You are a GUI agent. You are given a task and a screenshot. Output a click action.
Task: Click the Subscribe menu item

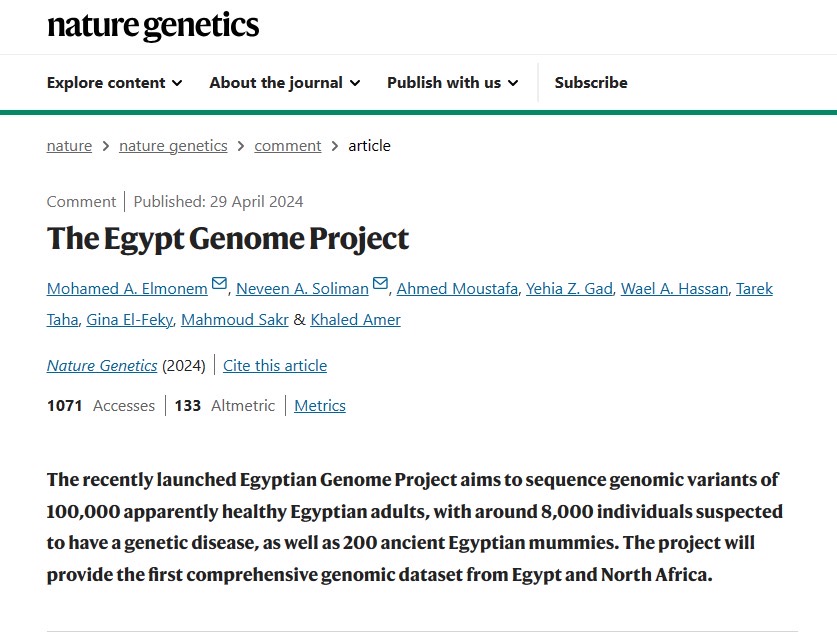click(591, 83)
